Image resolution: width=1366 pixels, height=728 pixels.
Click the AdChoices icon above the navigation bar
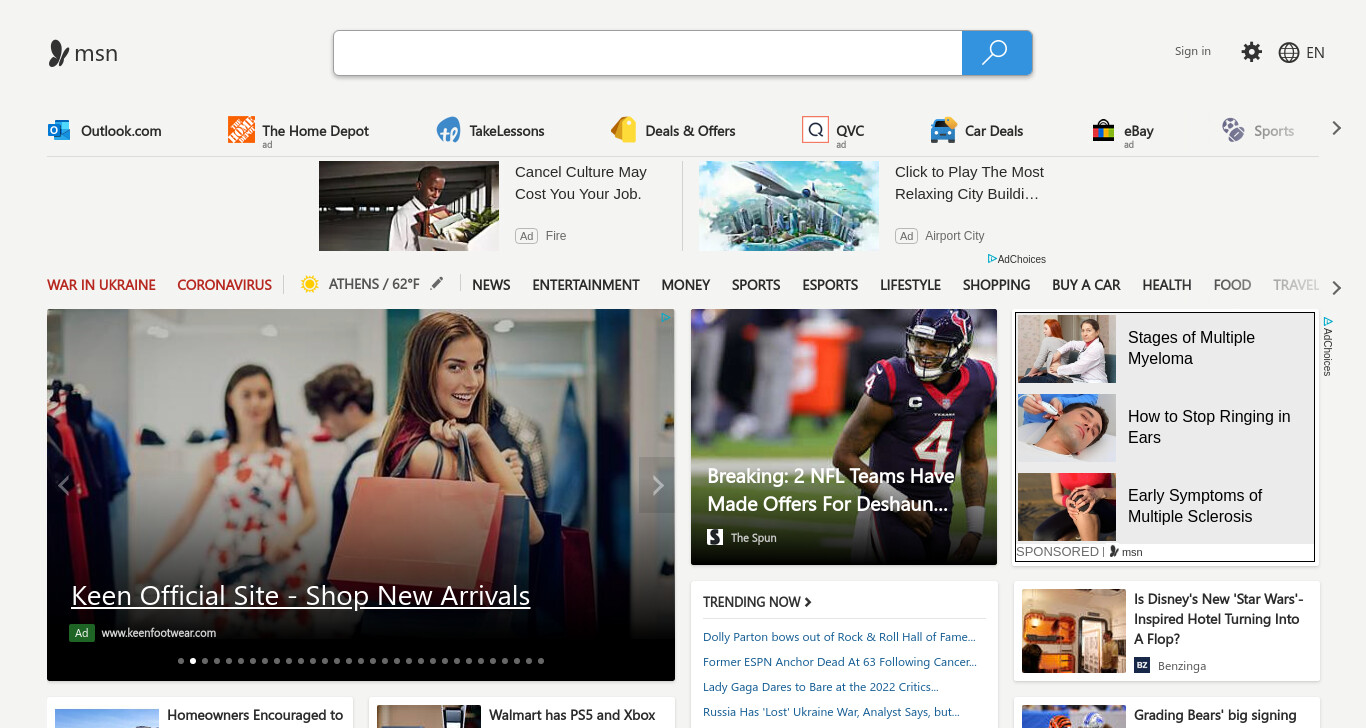point(992,259)
